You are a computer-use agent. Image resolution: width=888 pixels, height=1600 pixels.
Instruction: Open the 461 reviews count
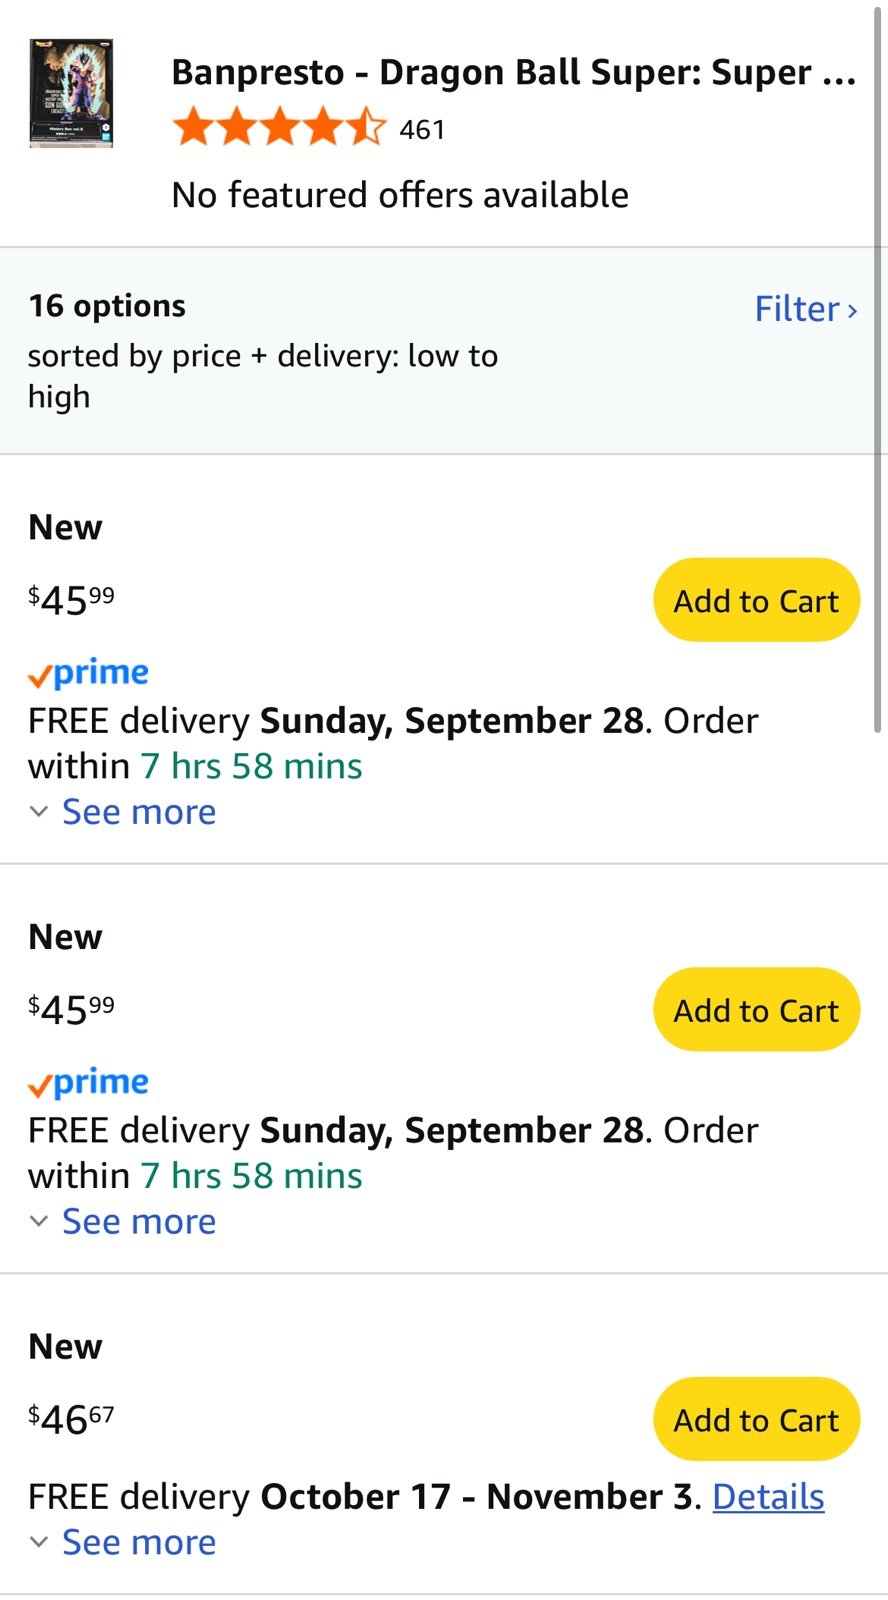tap(422, 130)
